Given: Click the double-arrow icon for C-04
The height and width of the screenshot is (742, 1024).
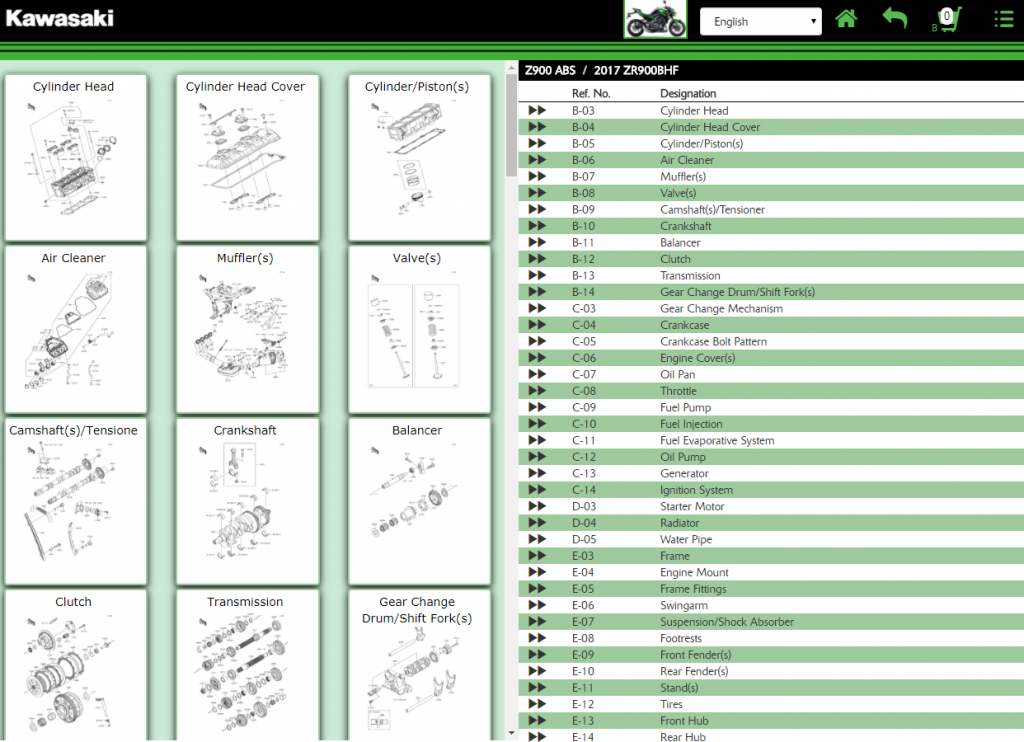Looking at the screenshot, I should click(537, 325).
